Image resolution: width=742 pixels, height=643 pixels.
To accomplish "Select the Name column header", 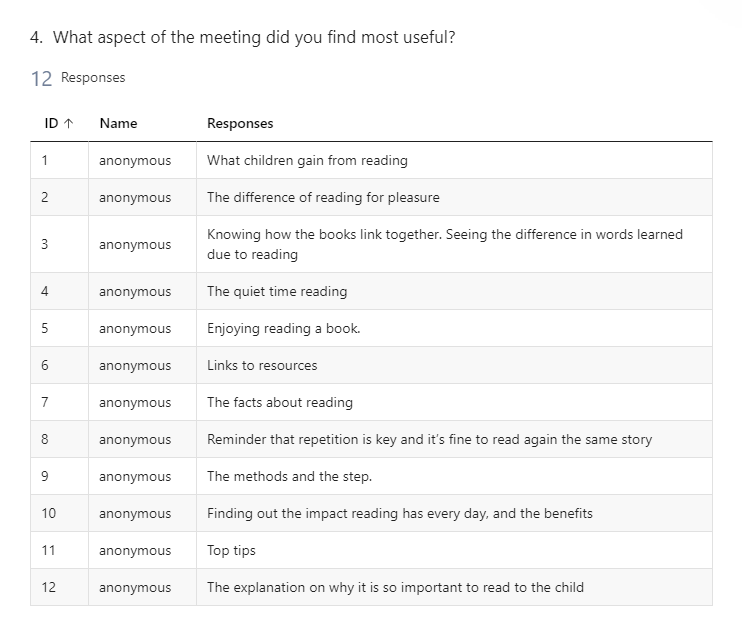I will 118,123.
